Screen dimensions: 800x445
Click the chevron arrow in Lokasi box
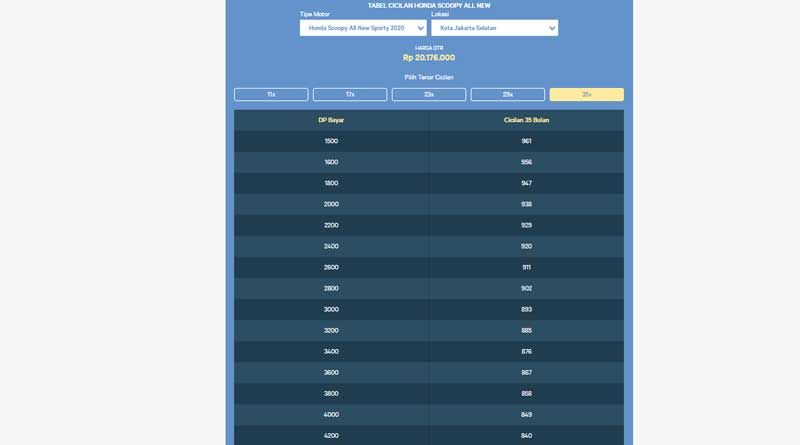point(552,29)
